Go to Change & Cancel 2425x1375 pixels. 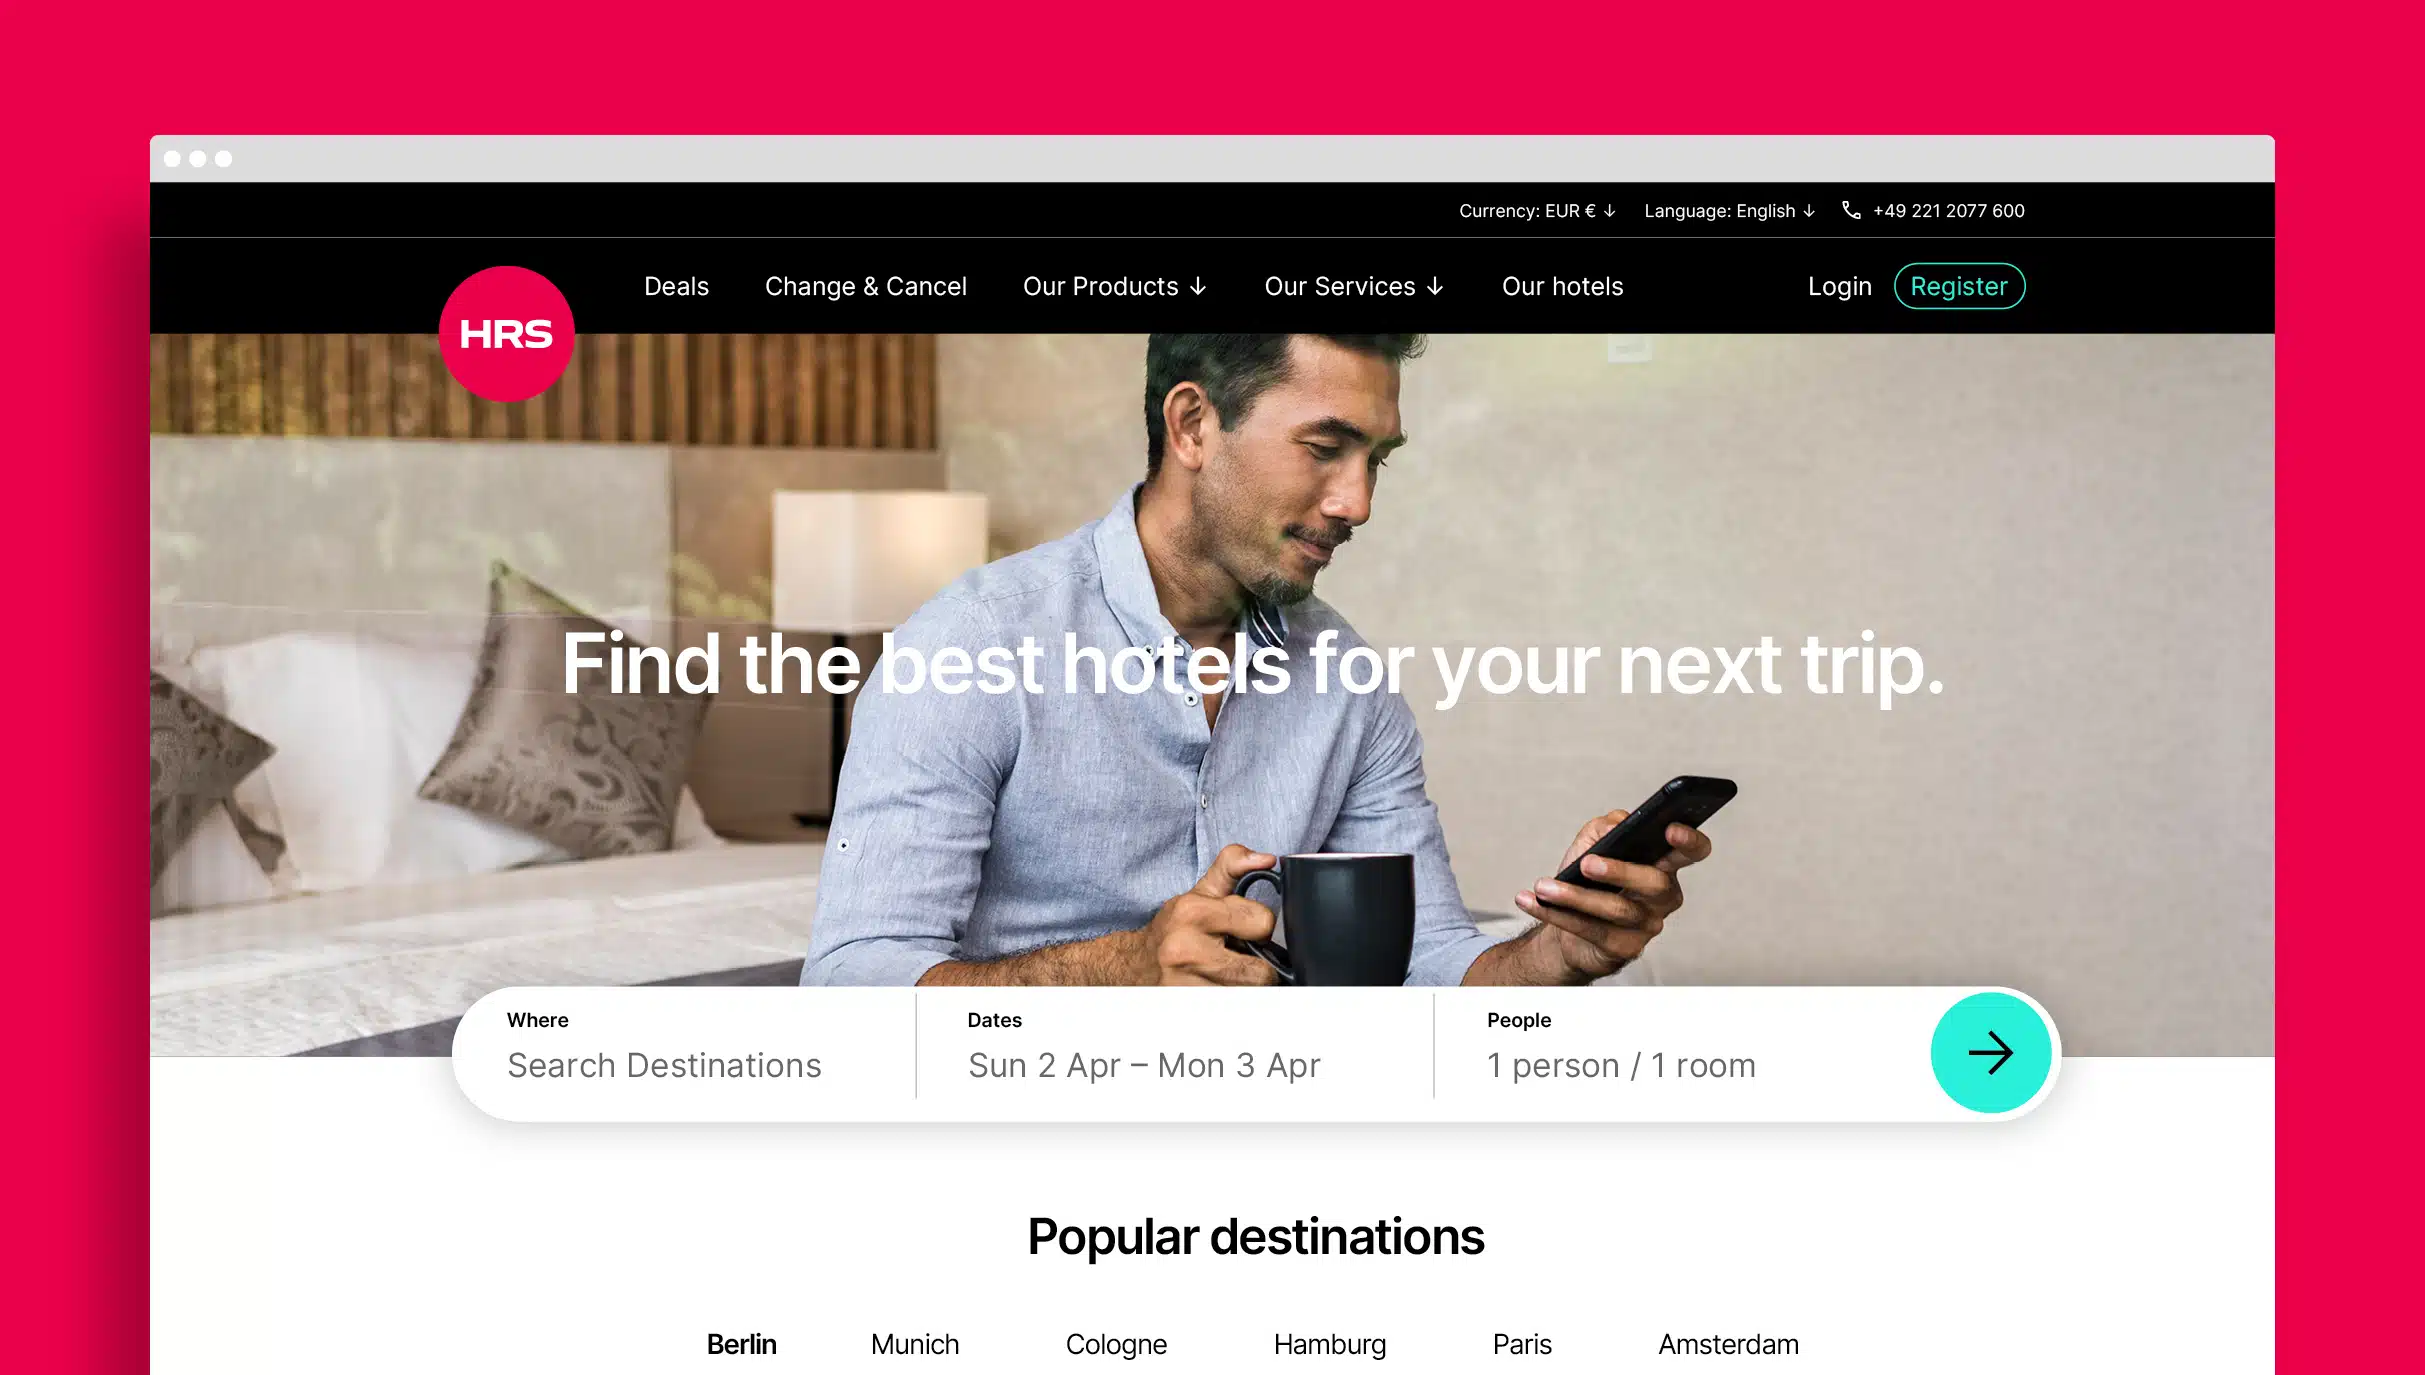tap(865, 287)
